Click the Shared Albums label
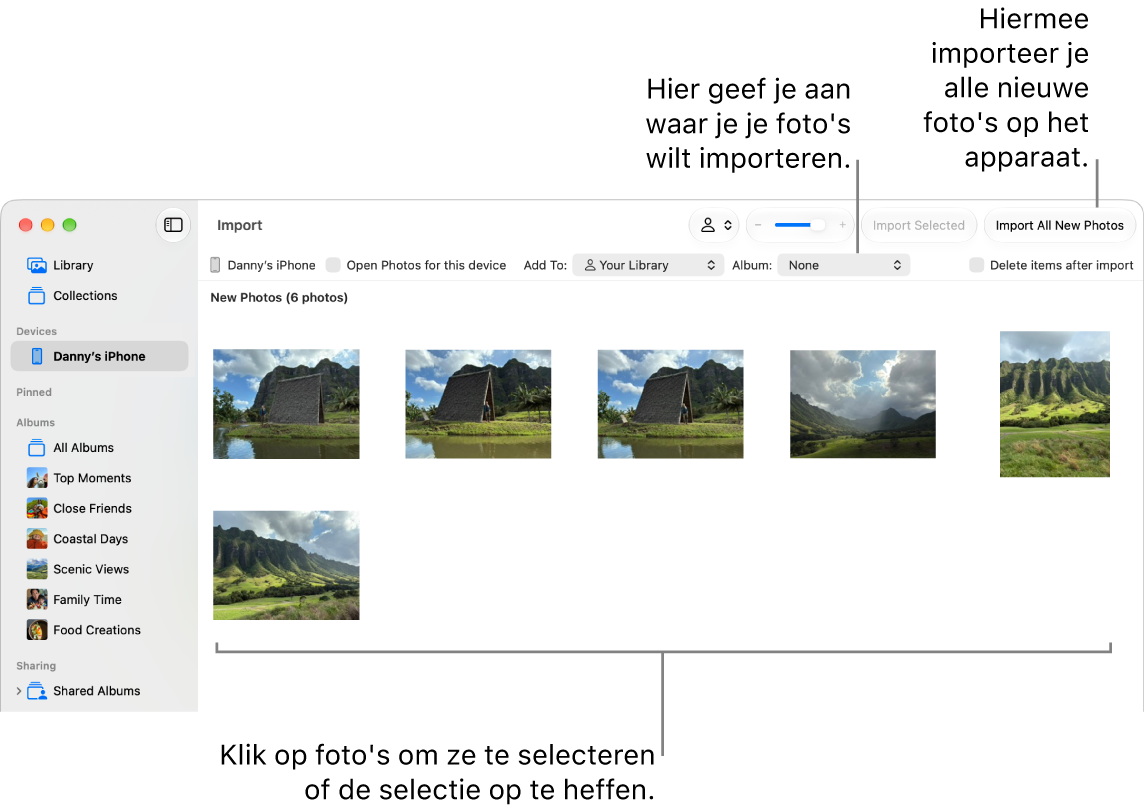The width and height of the screenshot is (1144, 809). pyautogui.click(x=96, y=691)
